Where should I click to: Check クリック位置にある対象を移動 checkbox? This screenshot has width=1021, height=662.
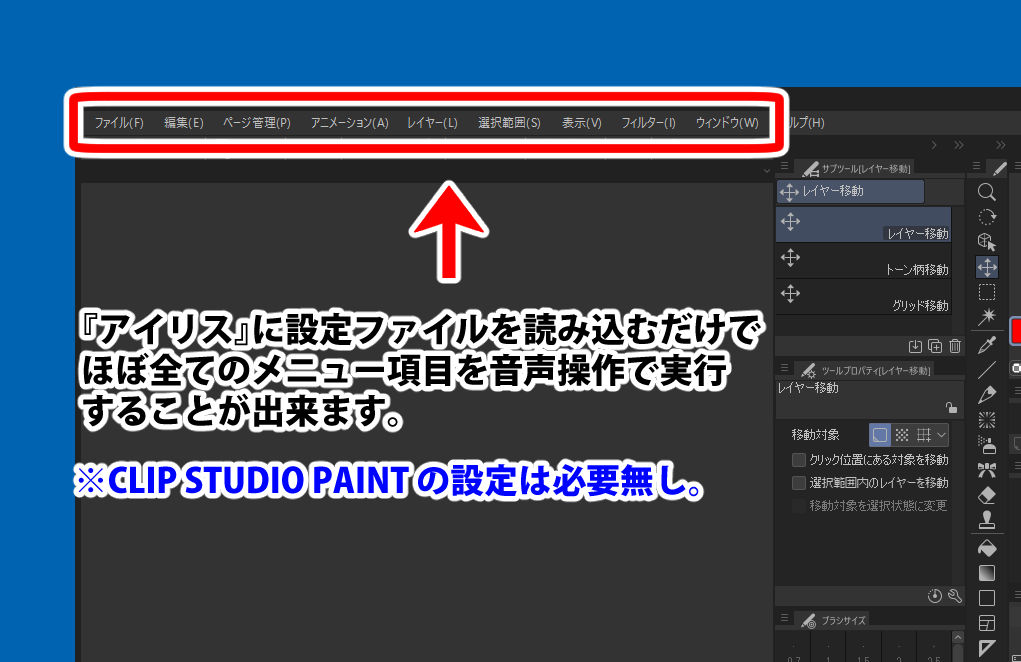[x=798, y=460]
